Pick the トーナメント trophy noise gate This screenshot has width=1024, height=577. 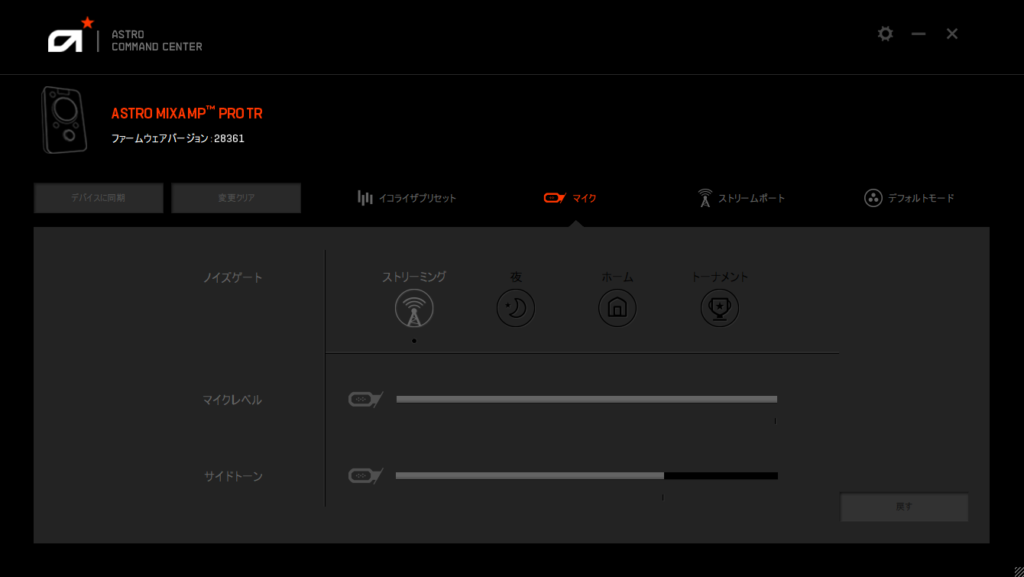pos(720,308)
